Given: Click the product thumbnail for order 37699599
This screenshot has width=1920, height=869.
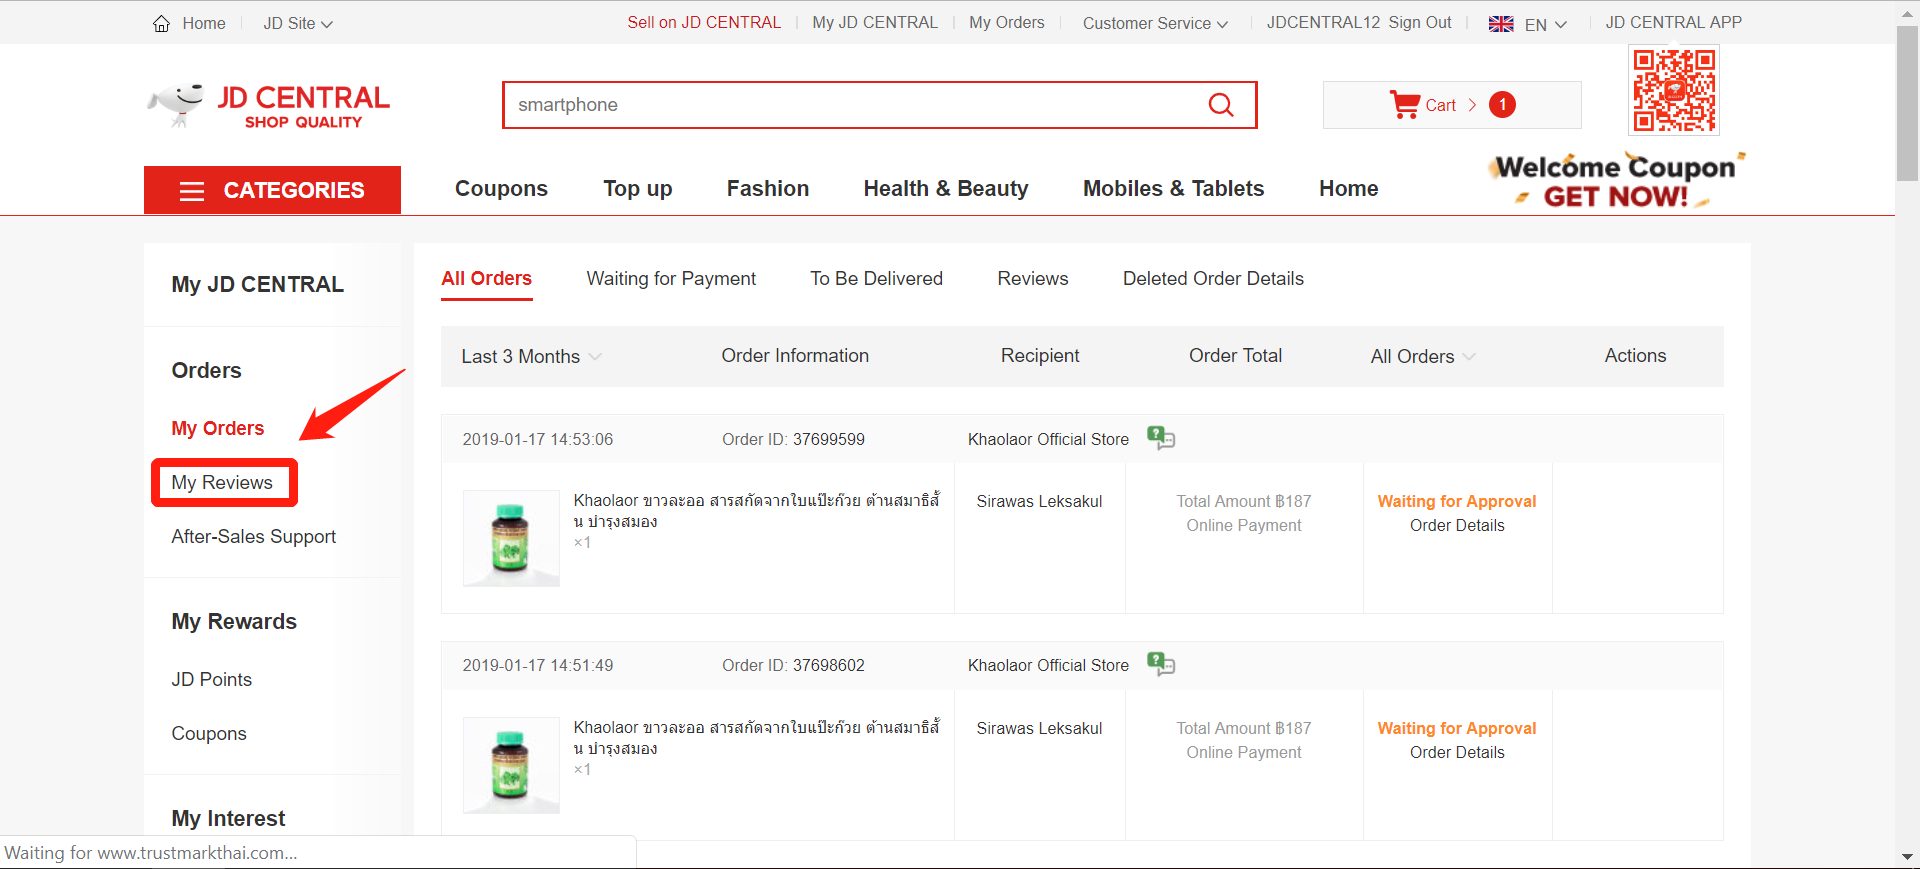Looking at the screenshot, I should pyautogui.click(x=511, y=538).
